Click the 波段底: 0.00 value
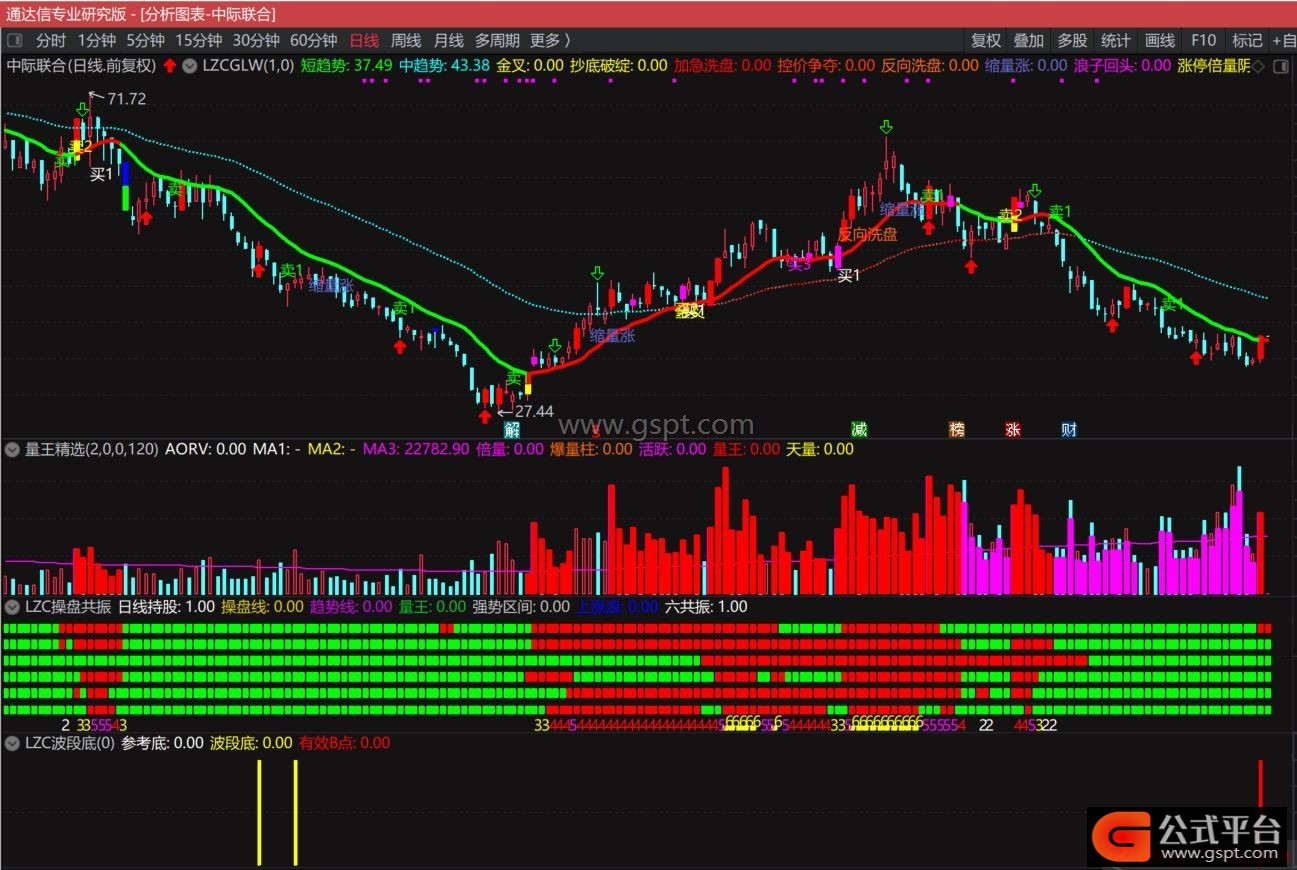The image size is (1297, 870). pos(251,743)
